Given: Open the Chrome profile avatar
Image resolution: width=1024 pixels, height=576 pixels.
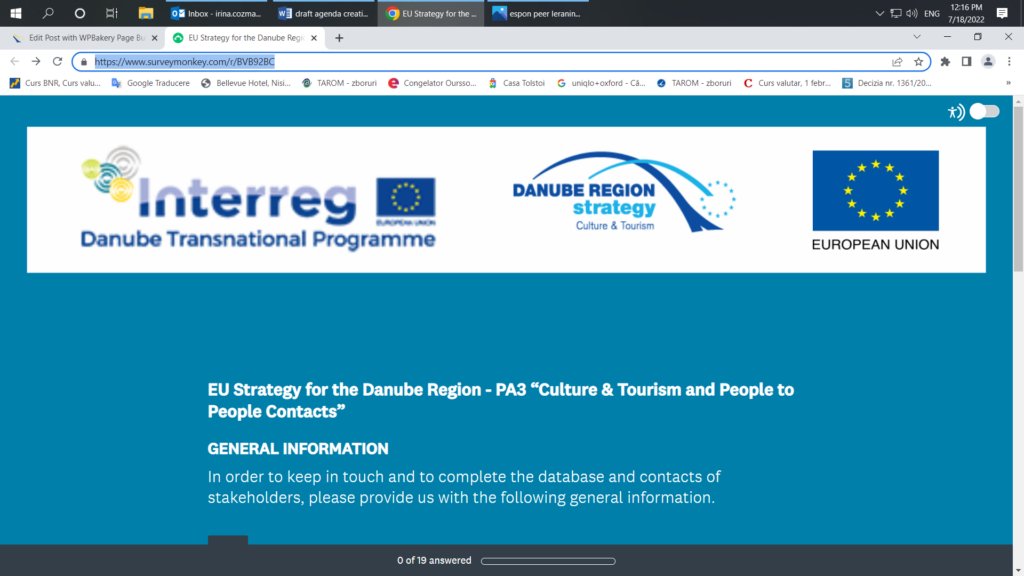Looking at the screenshot, I should [x=988, y=61].
